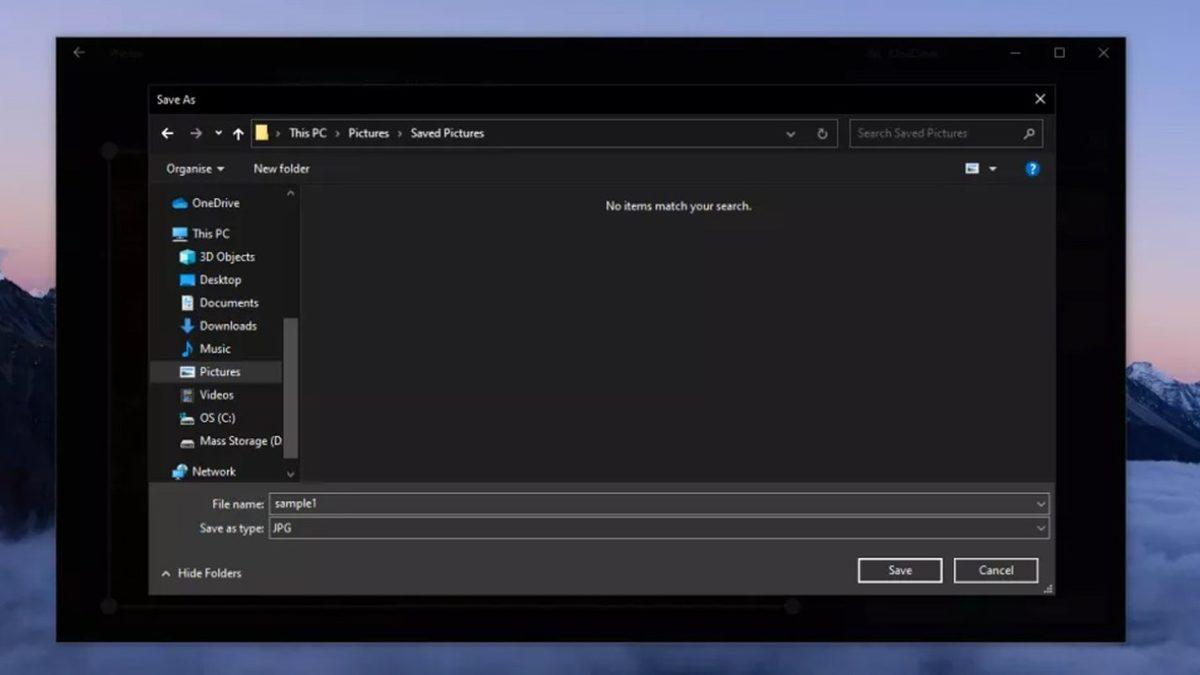Refresh the Saved Pictures folder view
Screen dimensions: 1200x675
[x=822, y=133]
